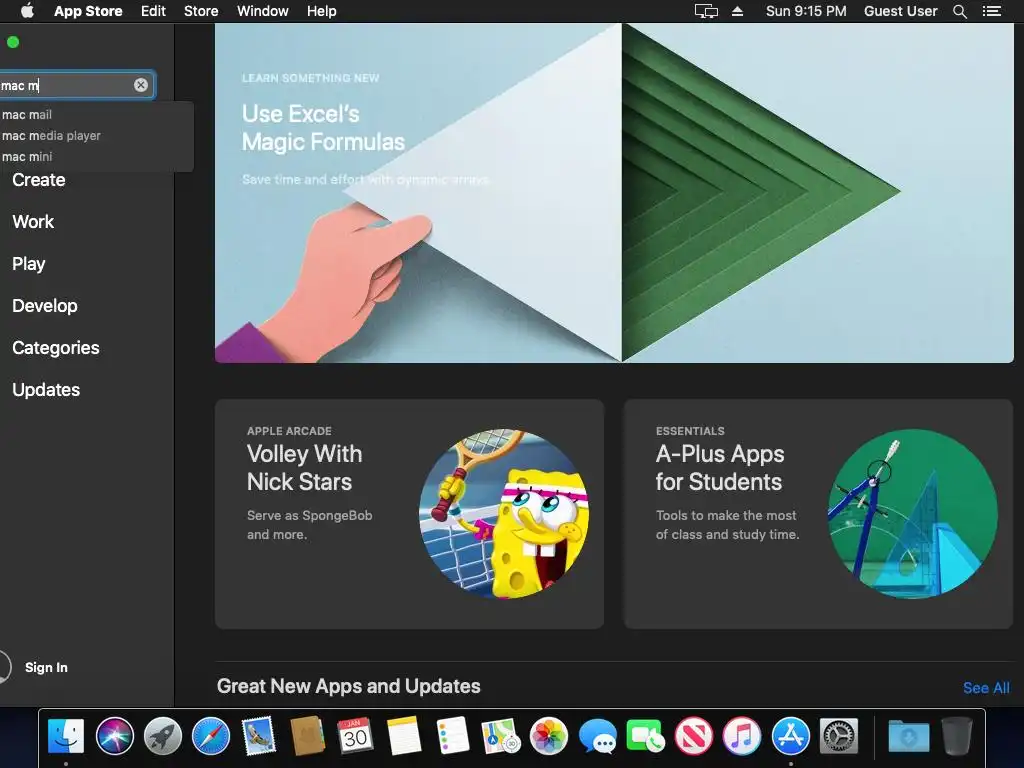Viewport: 1024px width, 768px height.
Task: Open Trash in the Dock
Action: tap(957, 736)
